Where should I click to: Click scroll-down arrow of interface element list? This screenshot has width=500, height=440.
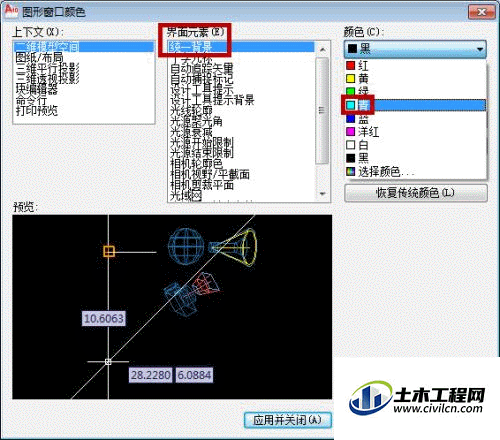322,194
